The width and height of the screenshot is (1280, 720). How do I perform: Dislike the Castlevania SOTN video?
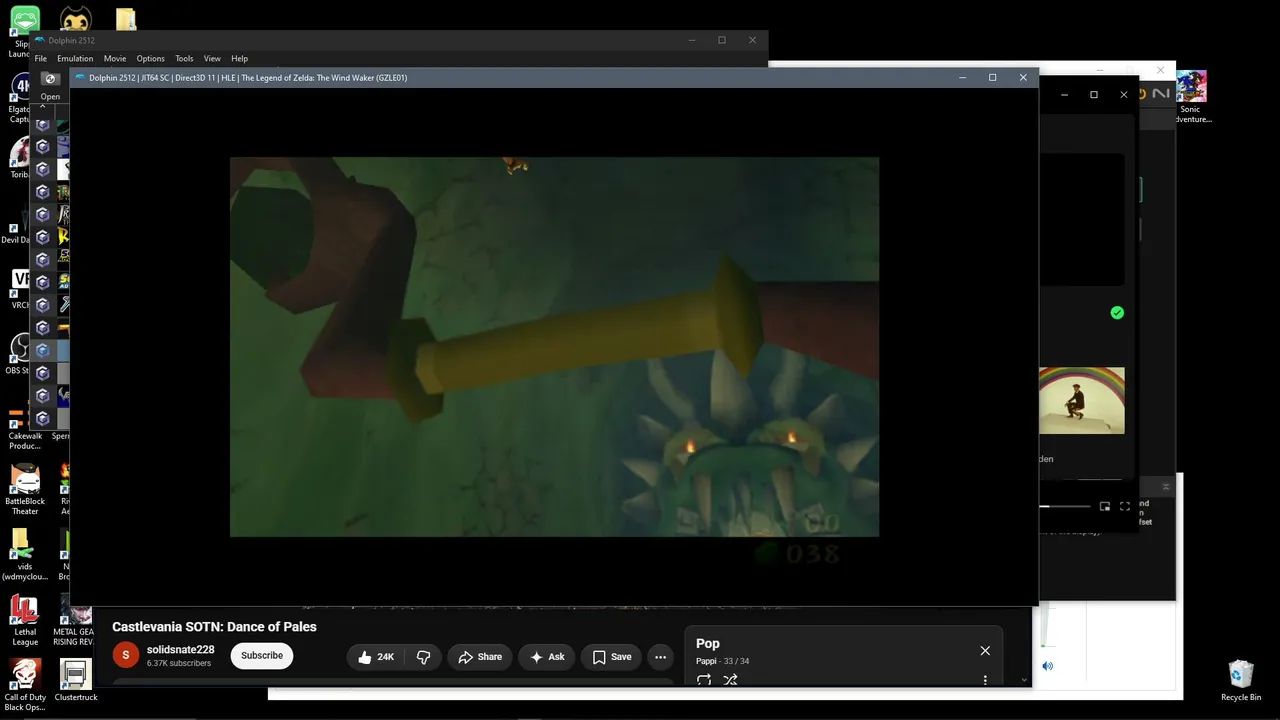423,657
